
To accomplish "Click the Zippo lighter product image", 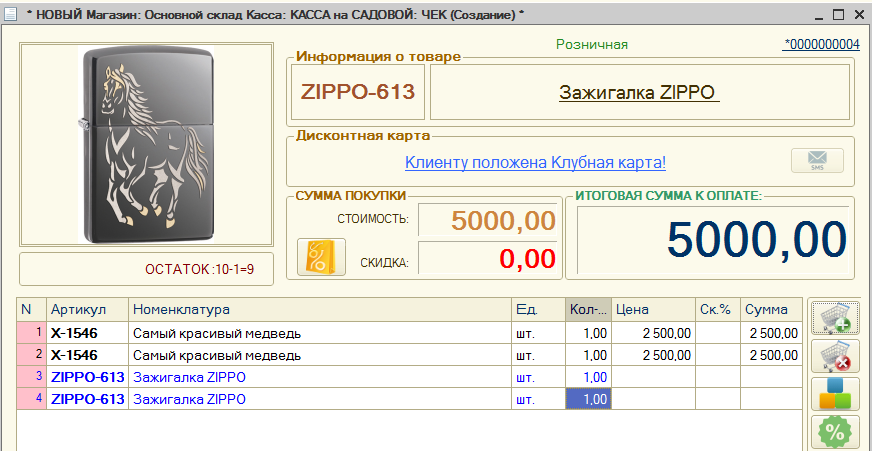I will click(x=146, y=145).
